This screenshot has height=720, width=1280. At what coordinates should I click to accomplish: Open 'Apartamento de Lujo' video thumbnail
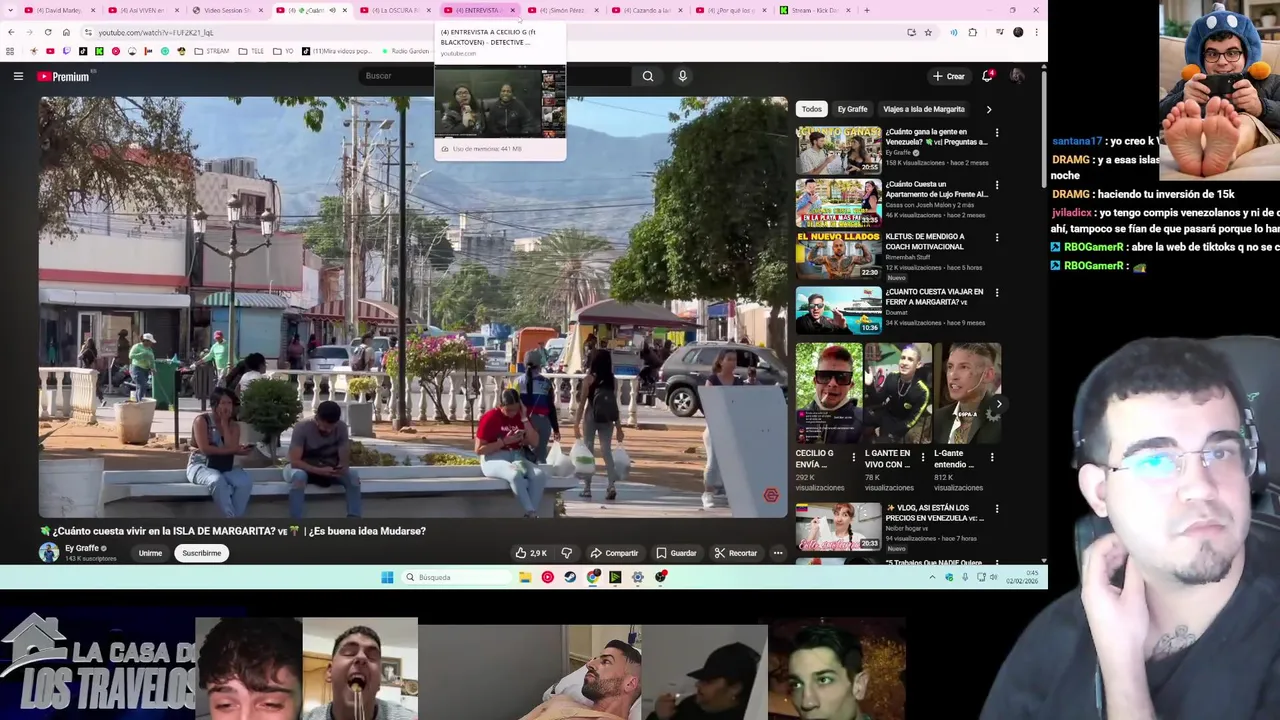coord(838,203)
